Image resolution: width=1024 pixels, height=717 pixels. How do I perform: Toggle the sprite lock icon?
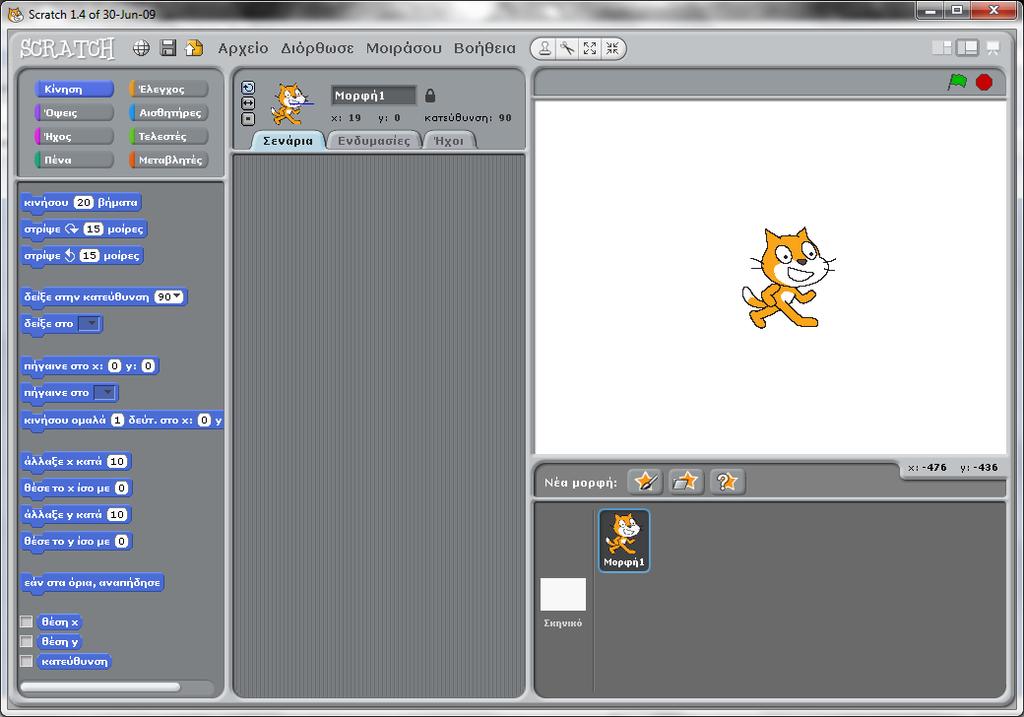(430, 95)
